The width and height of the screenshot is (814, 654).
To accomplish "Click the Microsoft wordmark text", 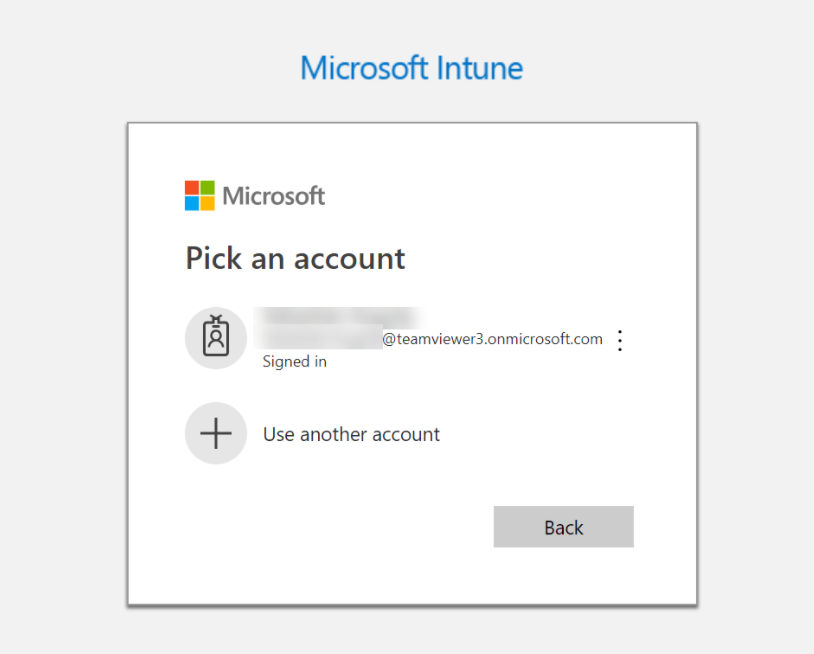I will click(274, 196).
